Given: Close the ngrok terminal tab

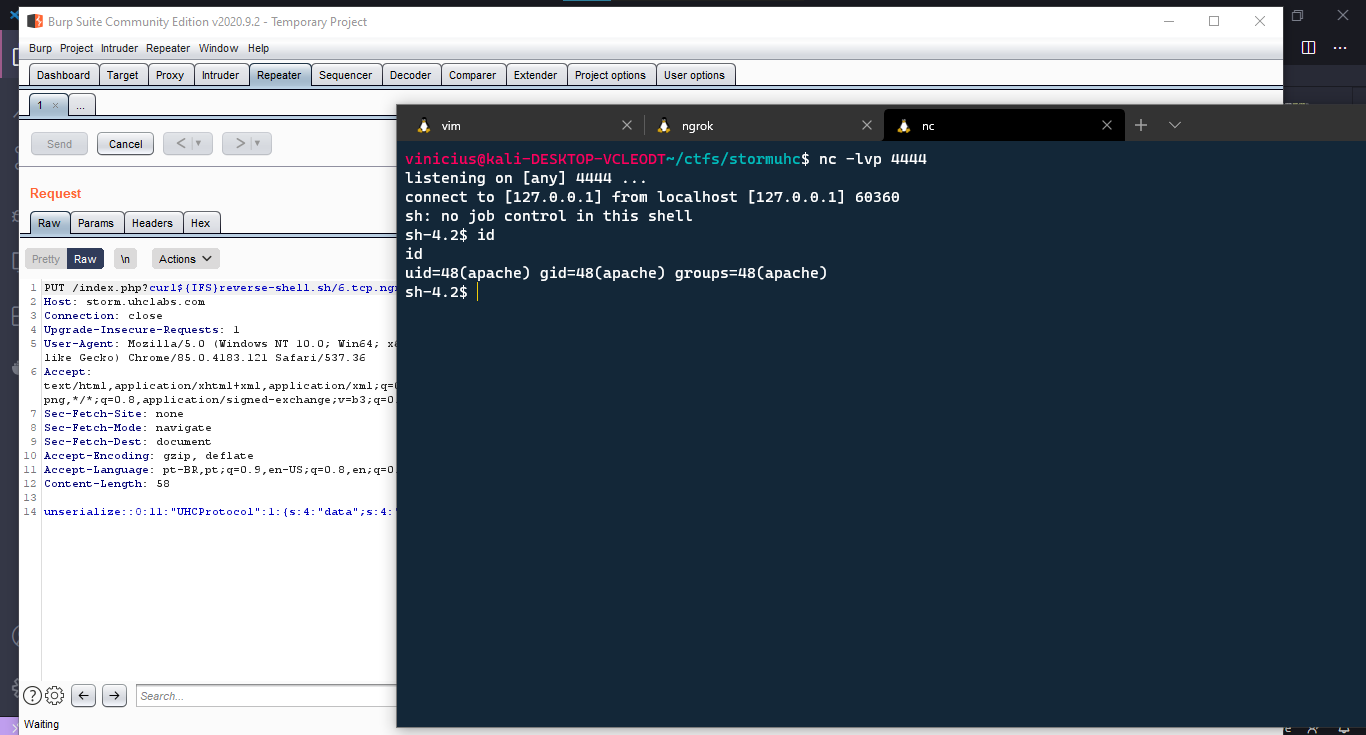Looking at the screenshot, I should click(x=867, y=126).
